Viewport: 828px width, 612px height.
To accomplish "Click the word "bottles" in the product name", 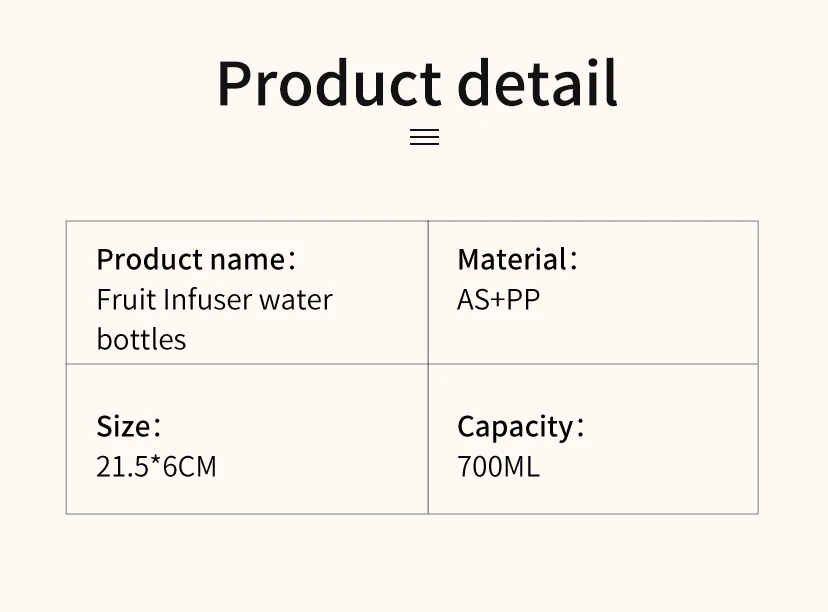I will pos(141,339).
